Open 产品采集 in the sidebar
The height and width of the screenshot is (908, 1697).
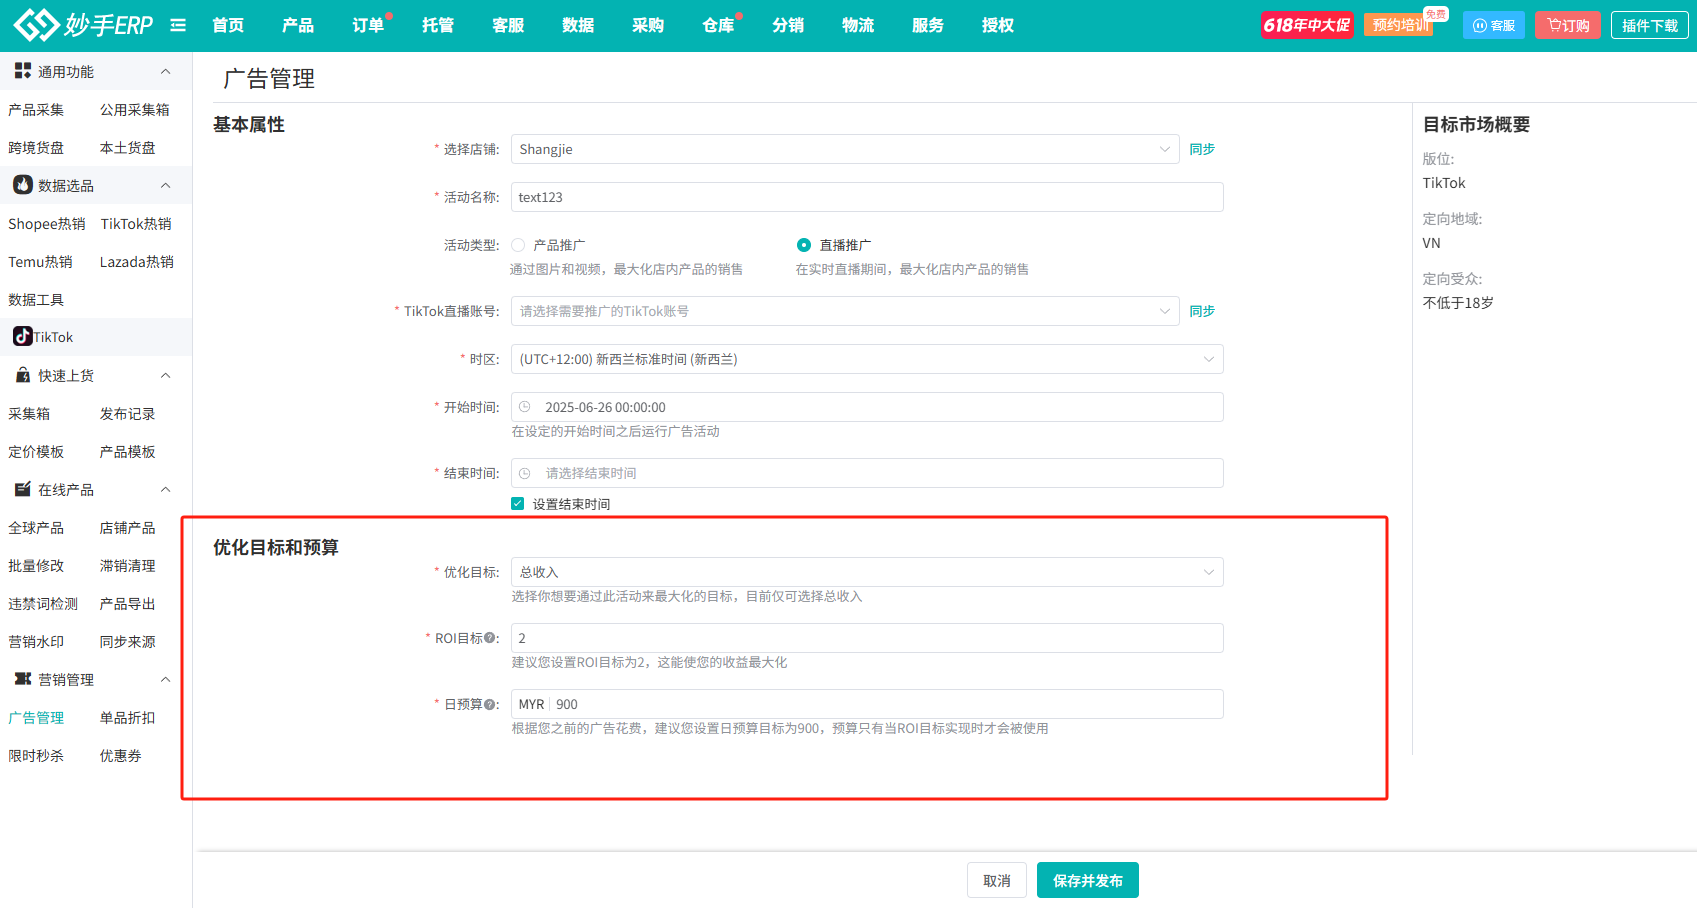click(36, 110)
